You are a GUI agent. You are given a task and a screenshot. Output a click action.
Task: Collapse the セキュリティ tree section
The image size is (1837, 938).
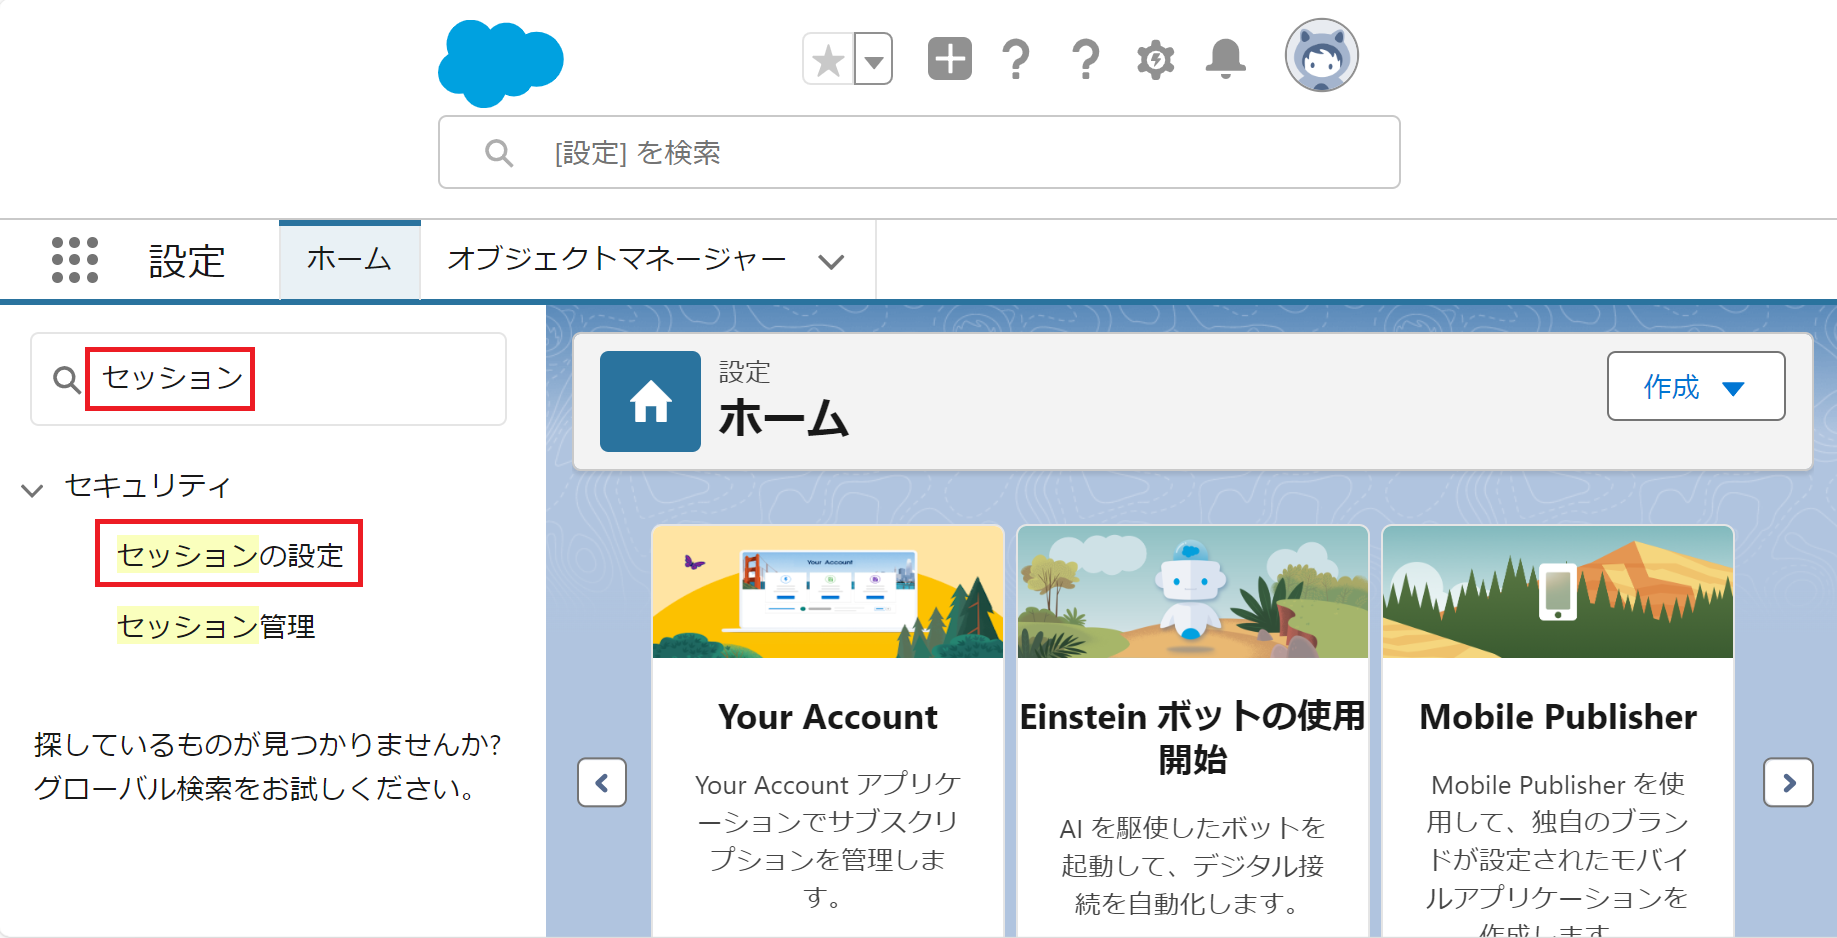coord(33,490)
